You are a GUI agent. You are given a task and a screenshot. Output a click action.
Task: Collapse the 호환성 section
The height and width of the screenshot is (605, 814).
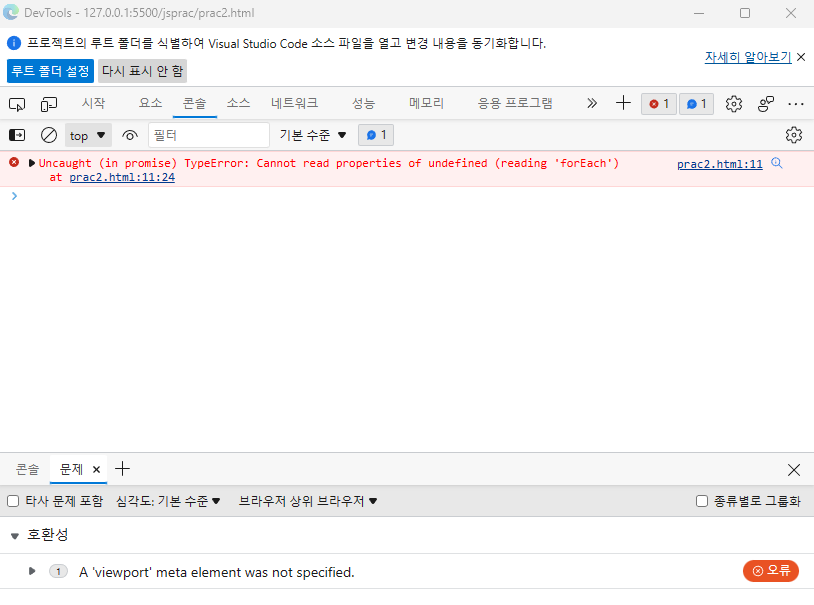pyautogui.click(x=15, y=535)
